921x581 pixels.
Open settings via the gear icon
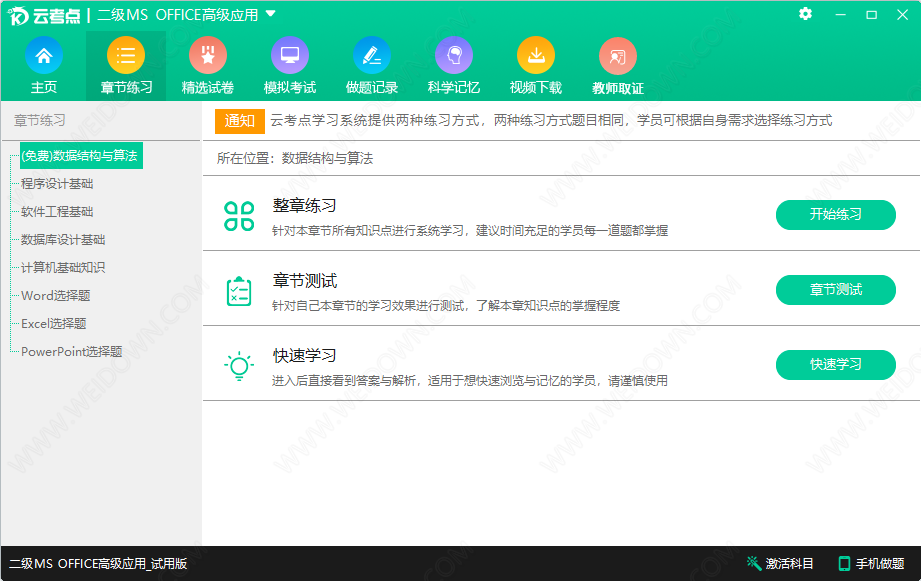pos(805,14)
